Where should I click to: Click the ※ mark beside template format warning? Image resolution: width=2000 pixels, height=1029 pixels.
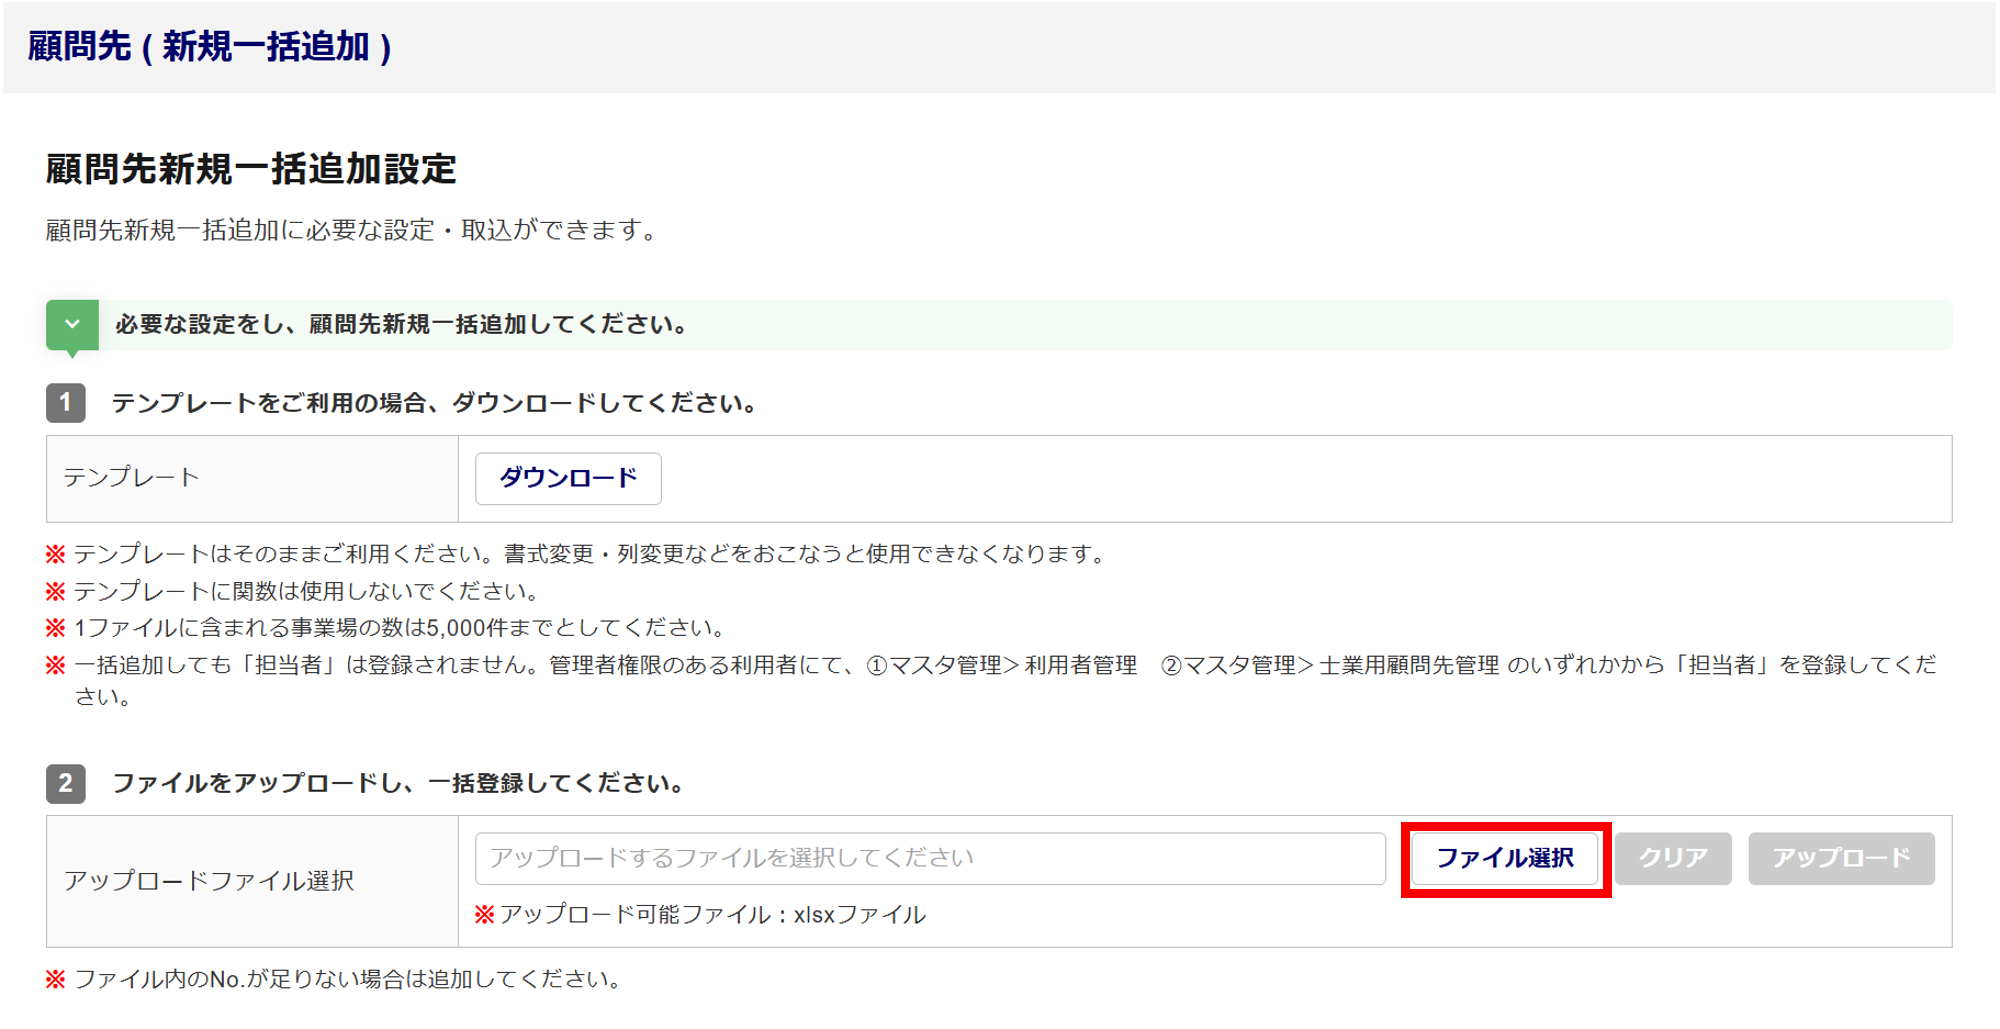click(56, 554)
